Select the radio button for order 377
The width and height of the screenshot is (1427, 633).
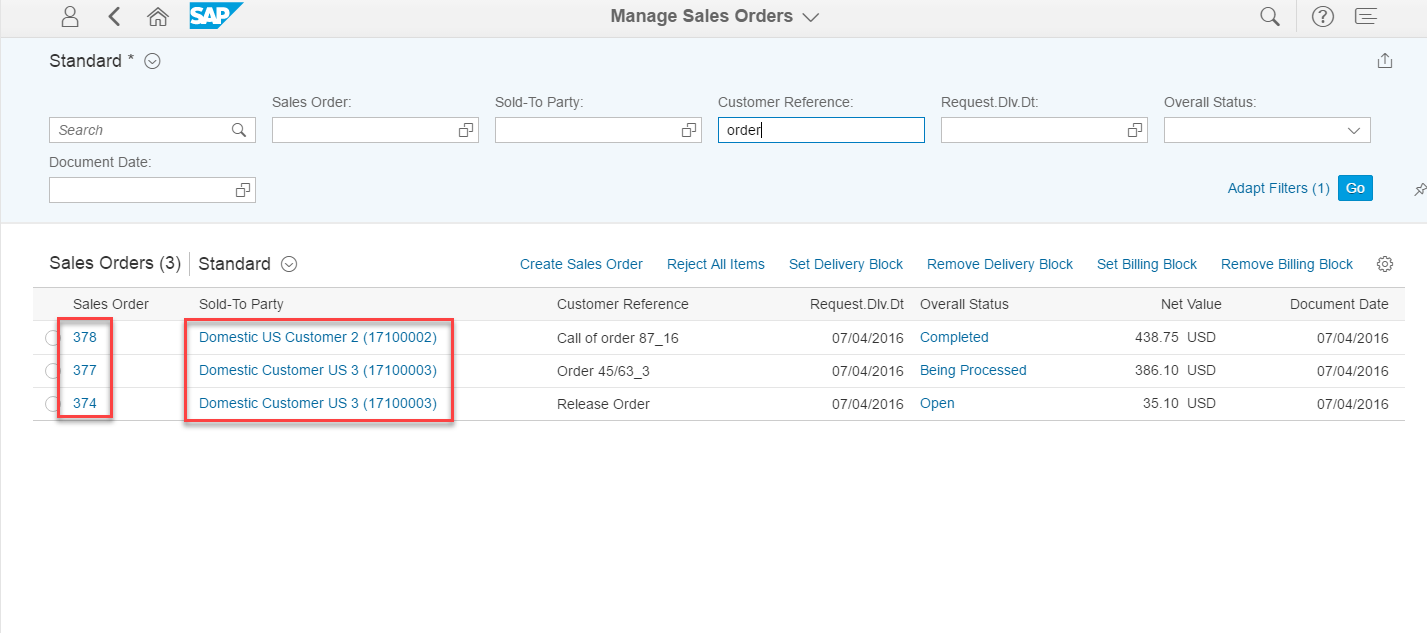click(x=53, y=371)
